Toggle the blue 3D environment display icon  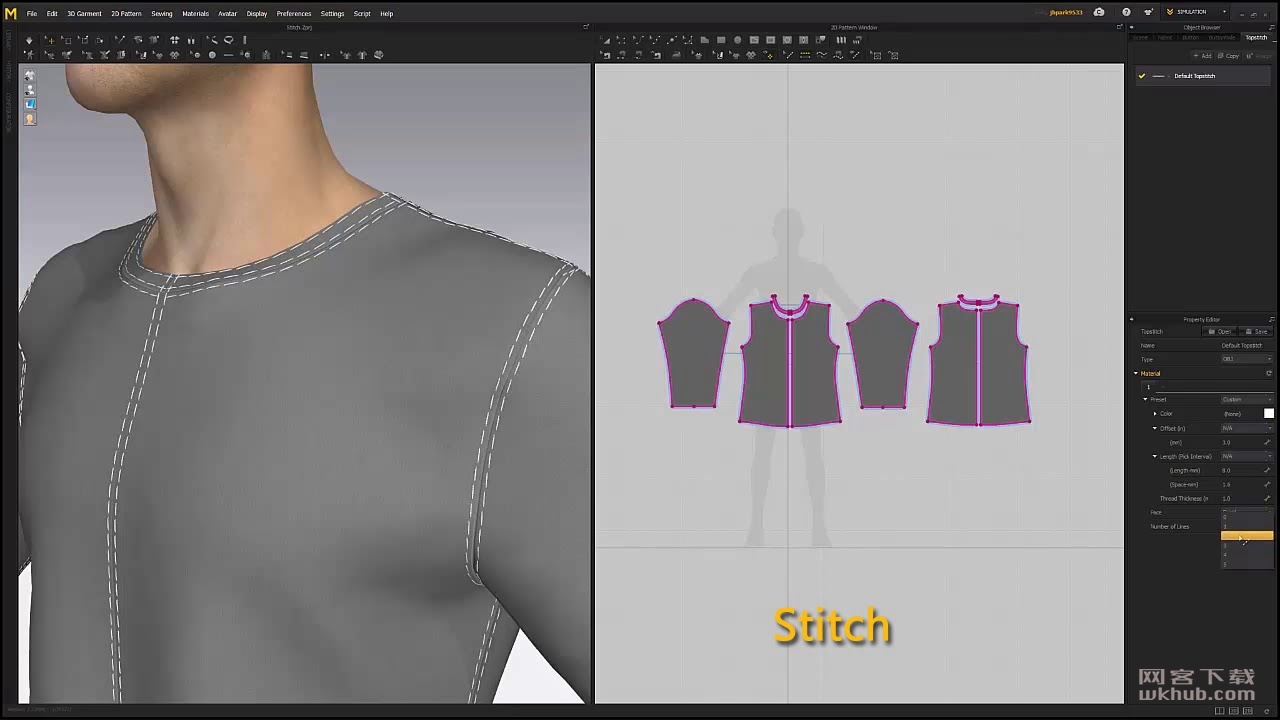[29, 104]
